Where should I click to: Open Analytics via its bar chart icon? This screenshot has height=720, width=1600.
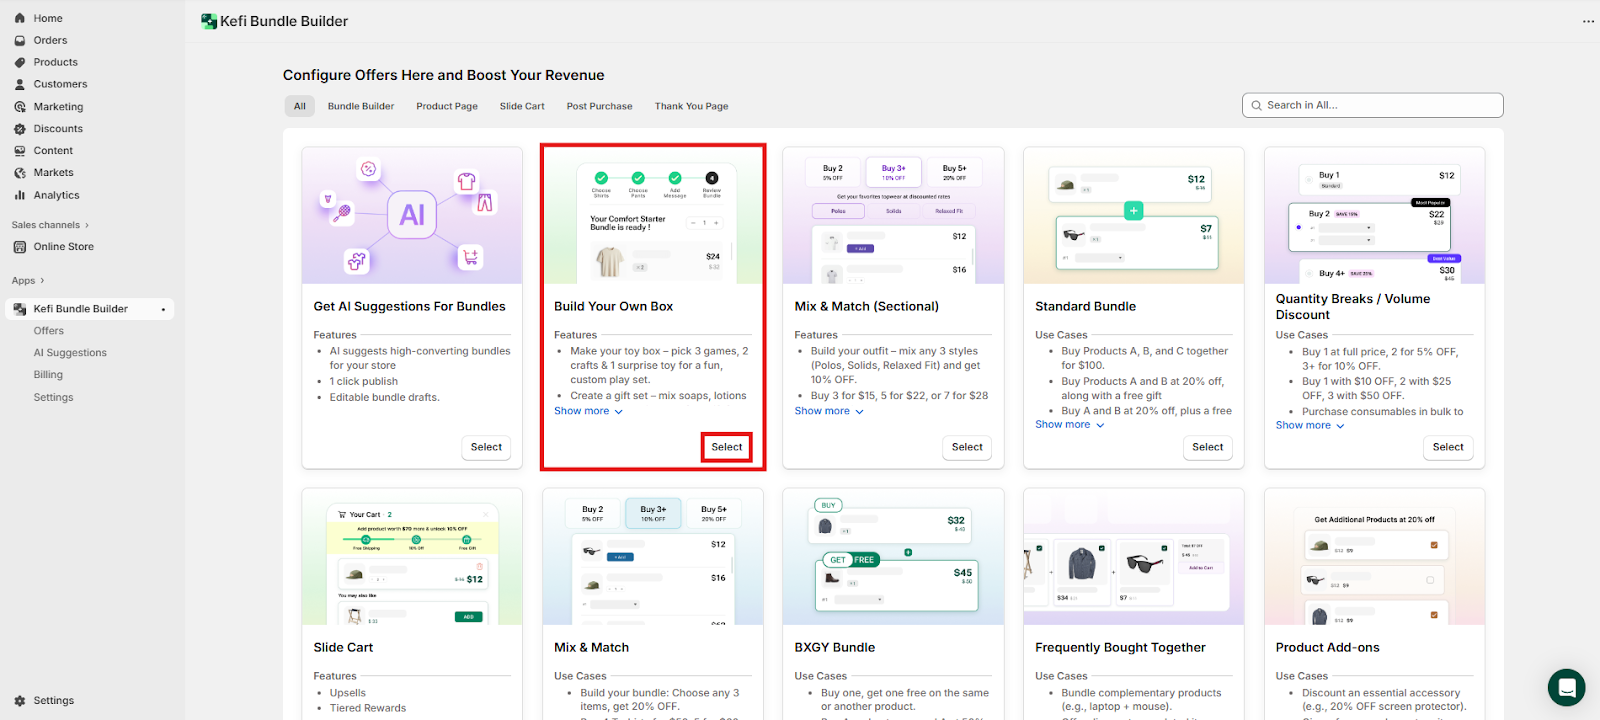tap(20, 196)
